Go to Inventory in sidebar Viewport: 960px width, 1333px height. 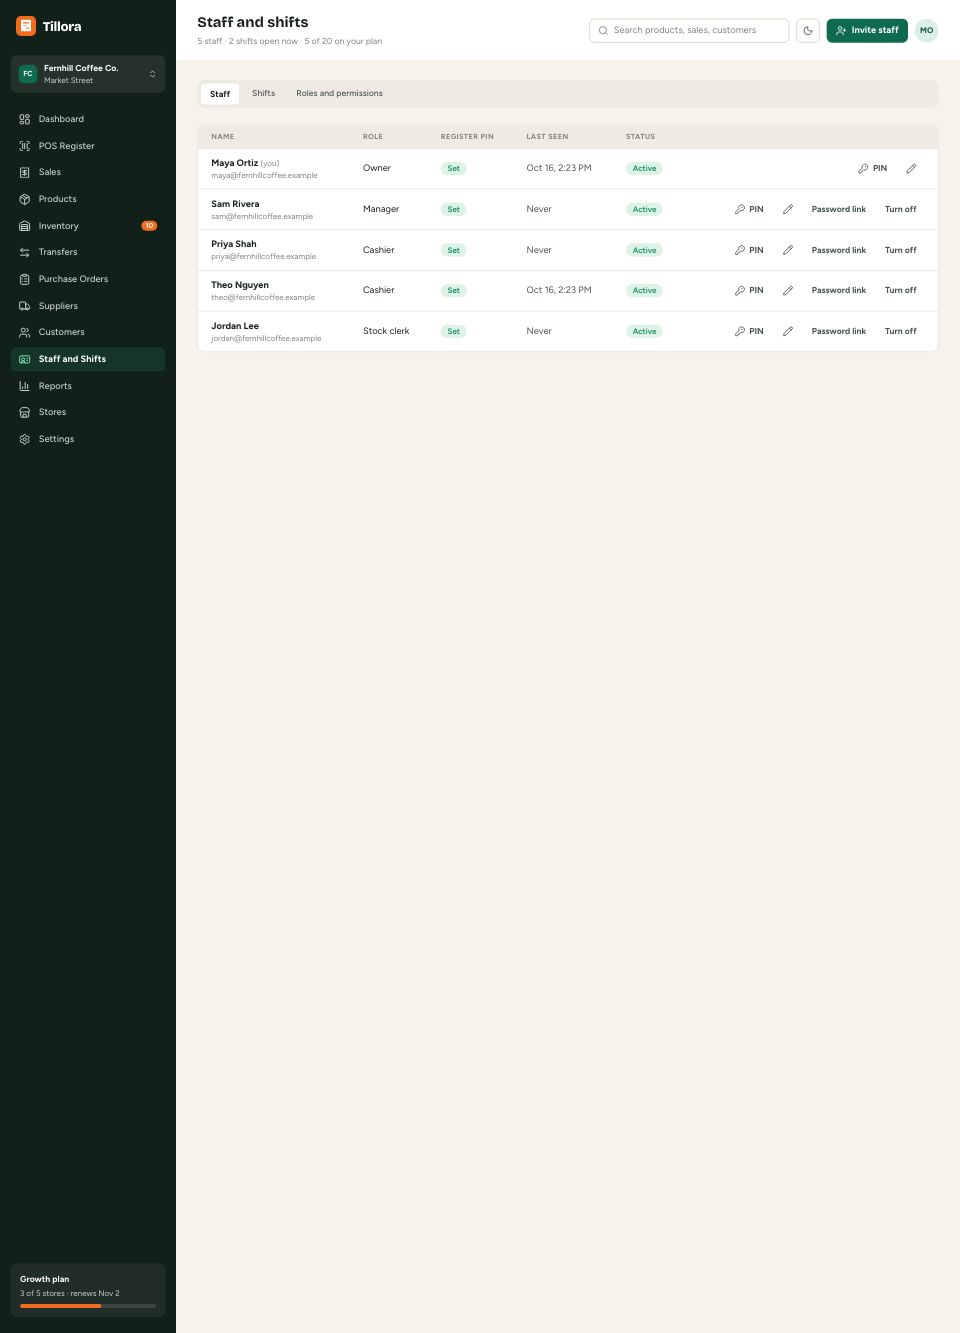88,226
